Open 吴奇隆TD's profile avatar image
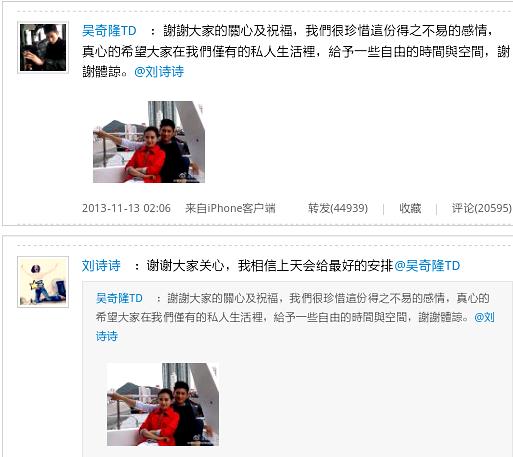This screenshot has width=513, height=457. click(43, 47)
